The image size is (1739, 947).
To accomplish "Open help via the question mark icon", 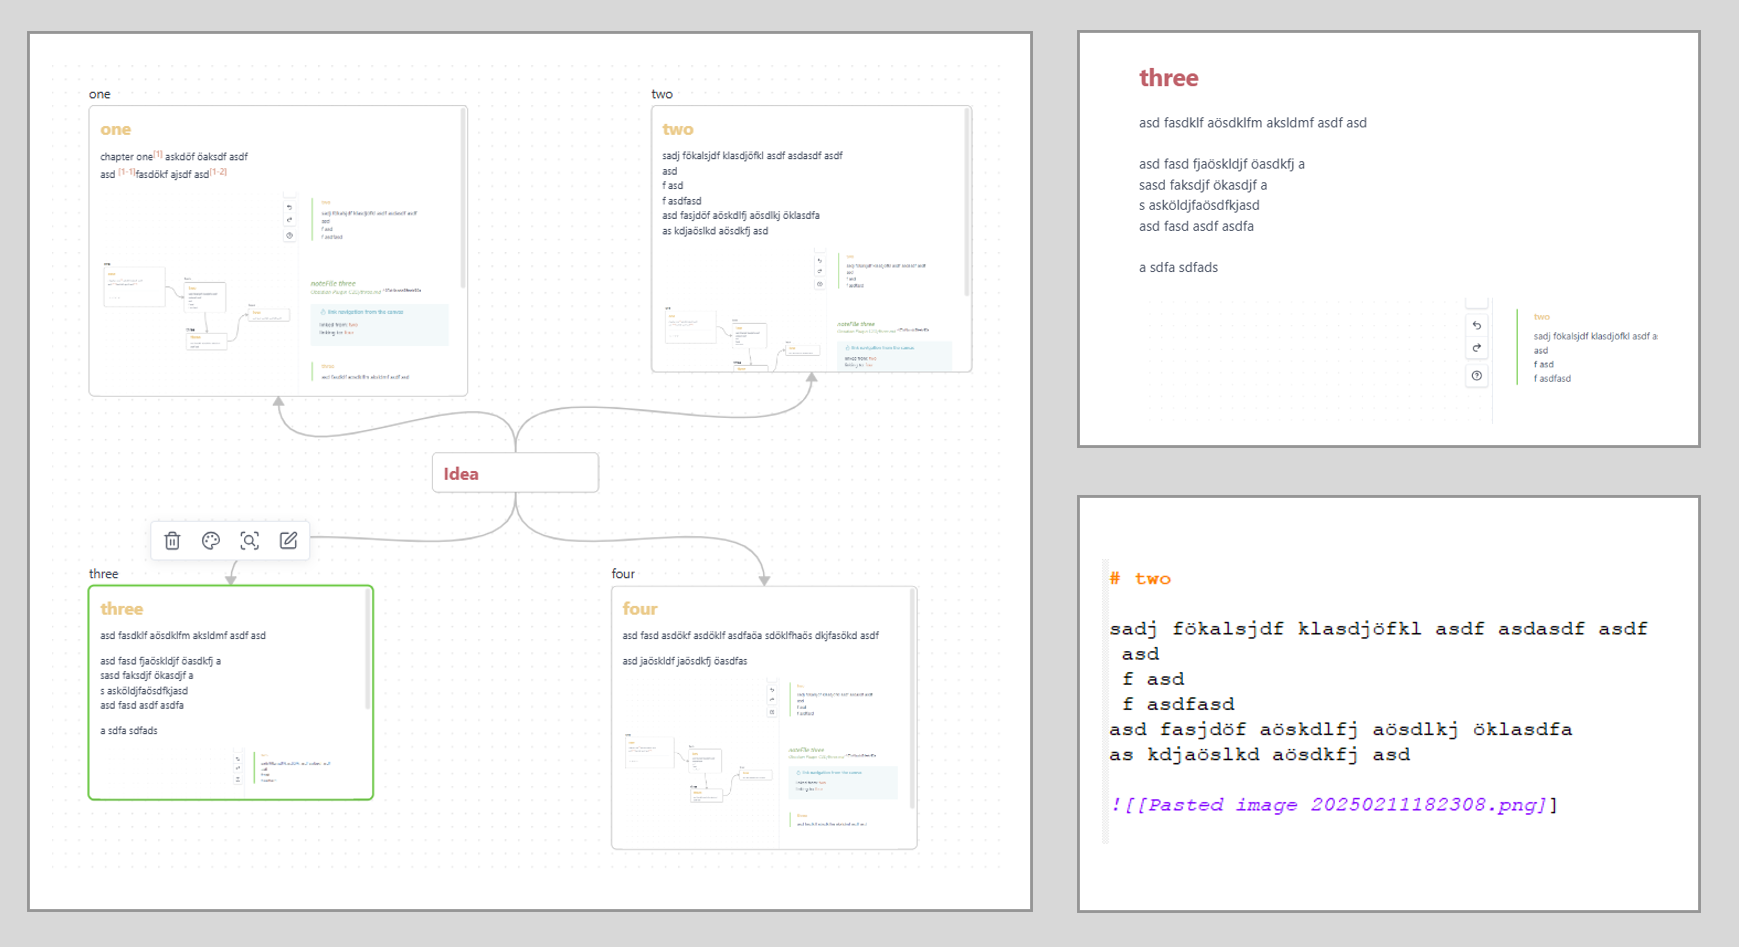I will pyautogui.click(x=1477, y=376).
